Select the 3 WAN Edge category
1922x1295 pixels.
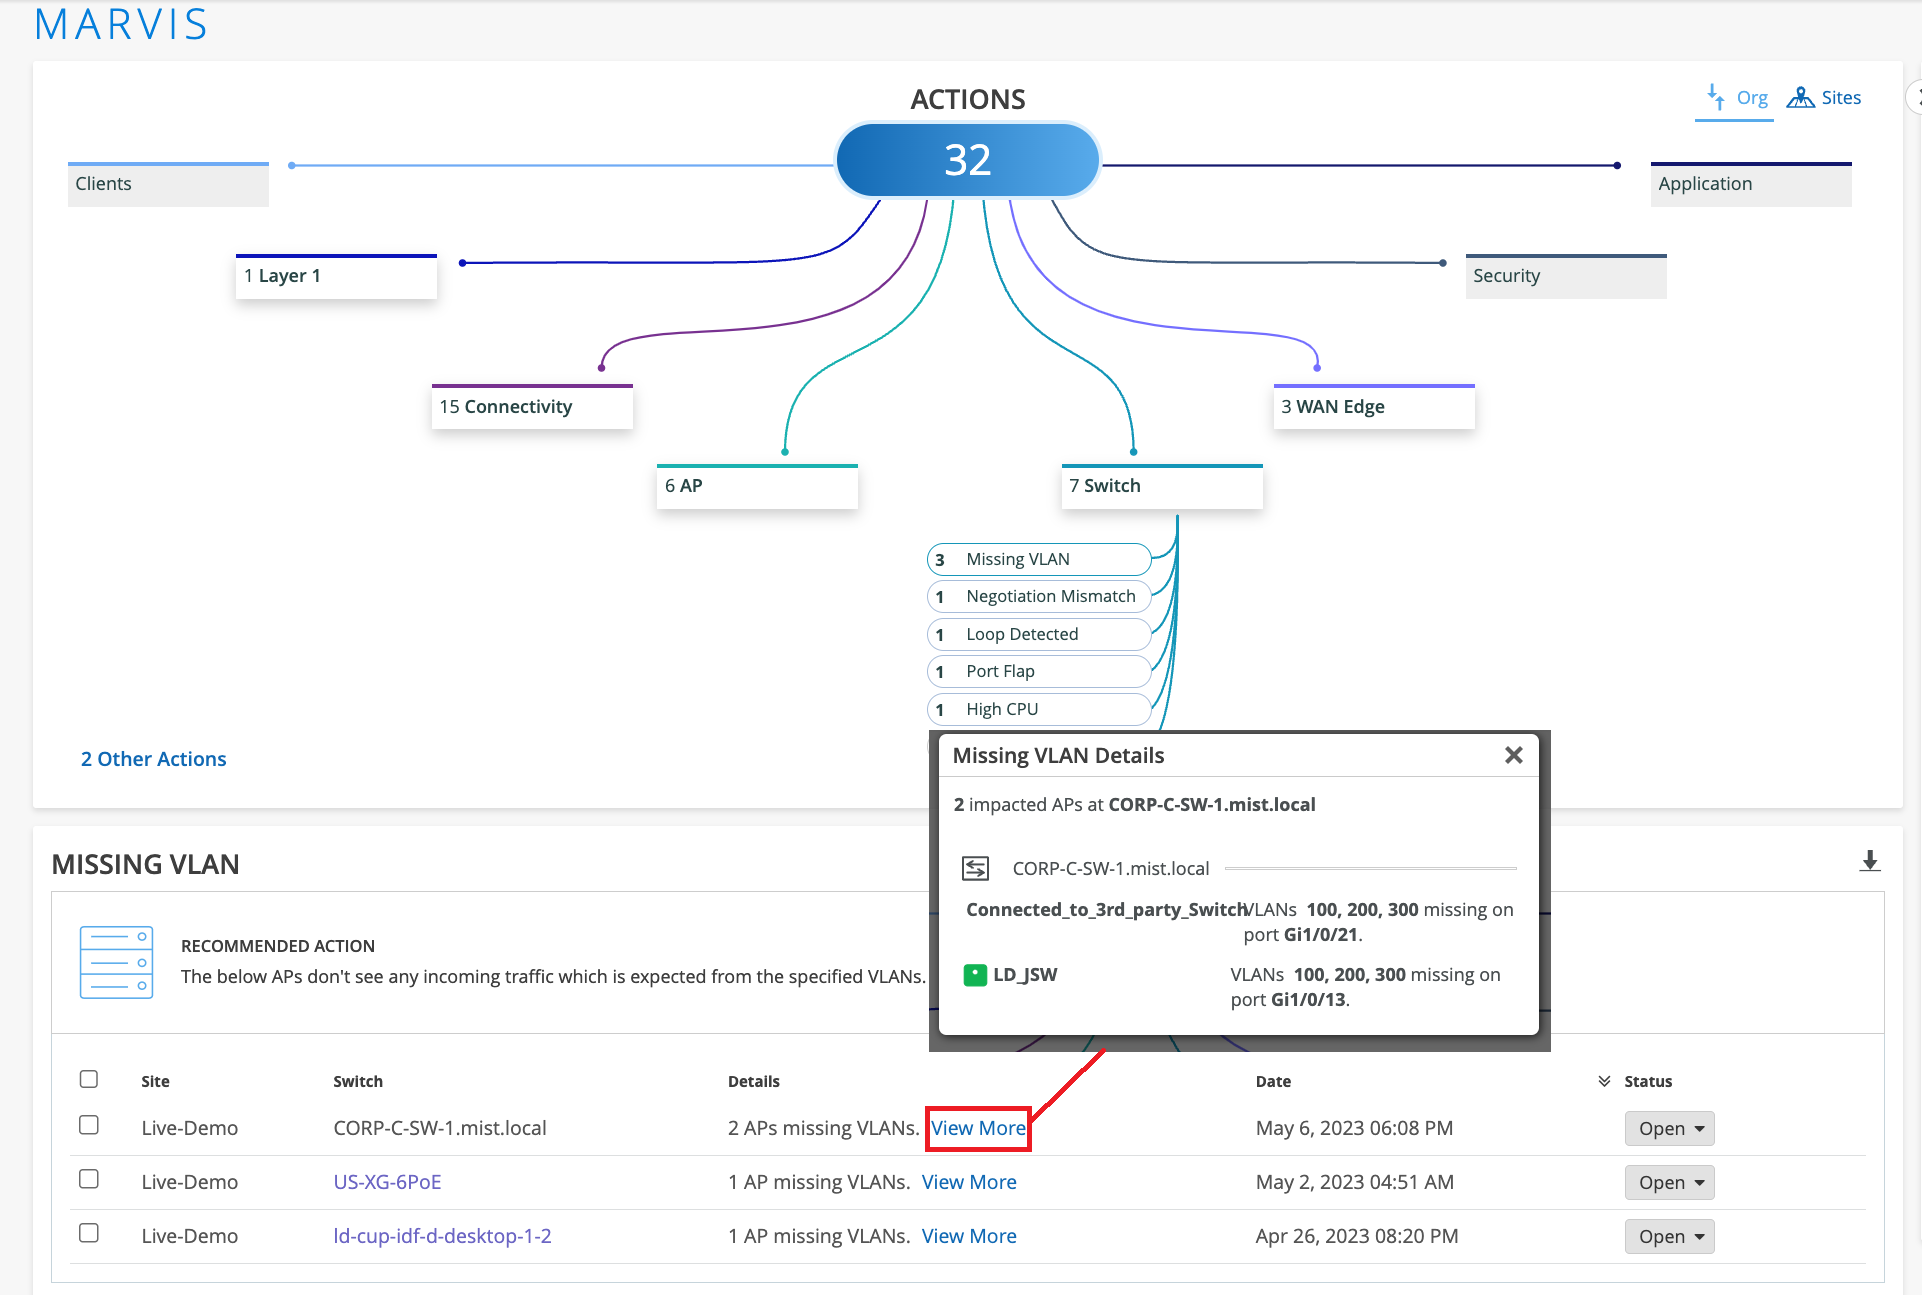[1373, 407]
